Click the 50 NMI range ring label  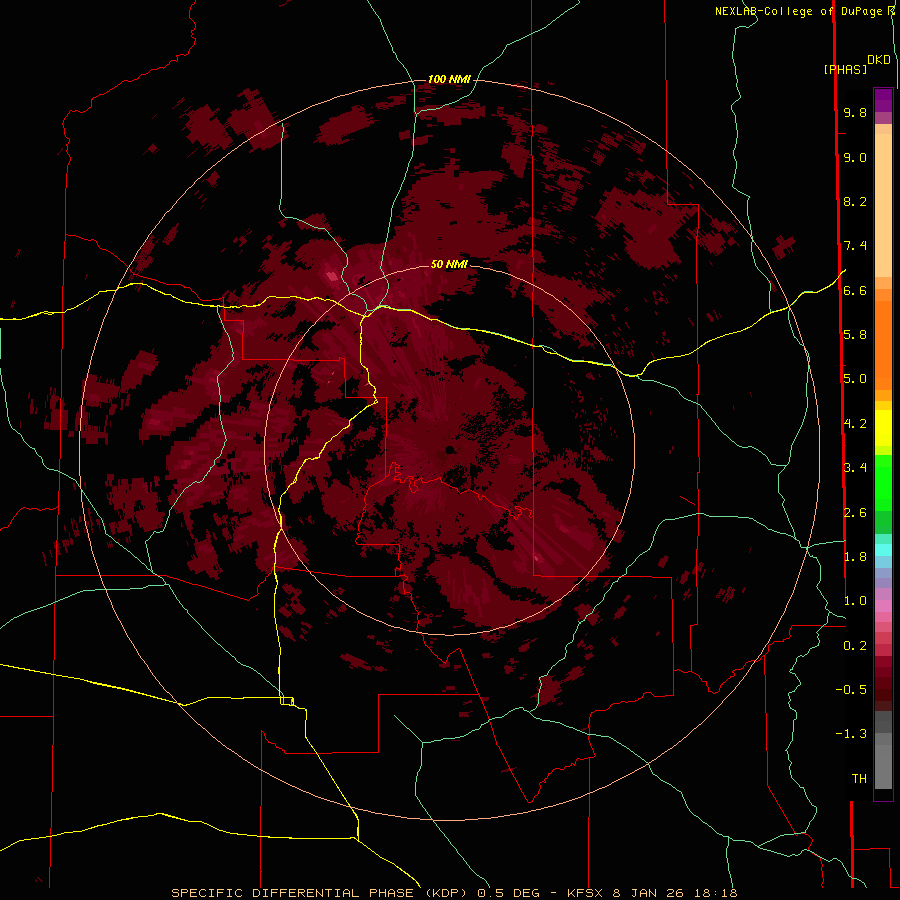tap(449, 264)
